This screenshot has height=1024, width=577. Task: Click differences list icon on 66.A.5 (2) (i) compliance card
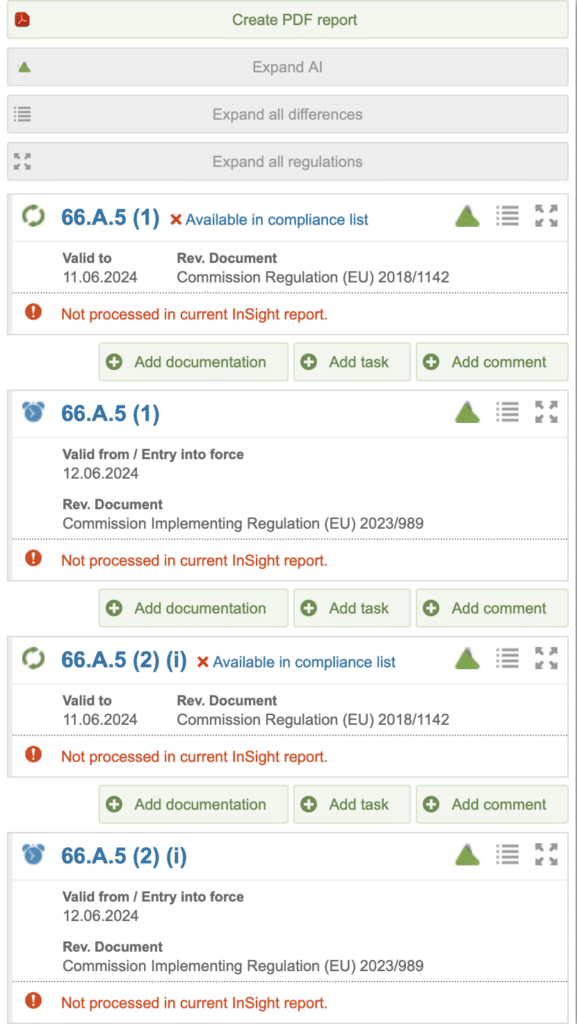[507, 658]
